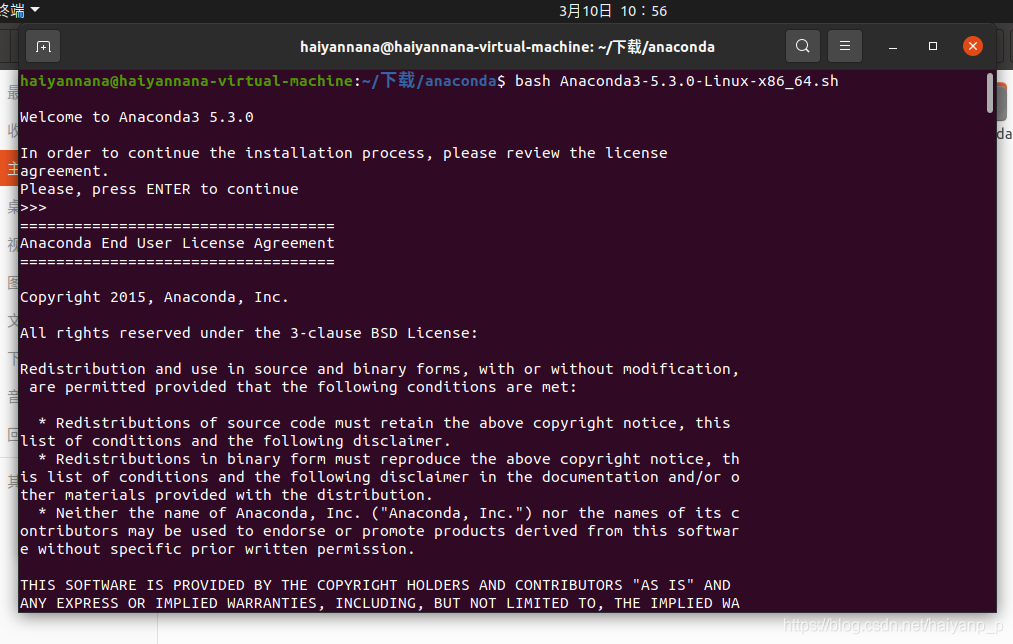Click the terminal window title text
Viewport: 1013px width, 644px height.
point(507,47)
